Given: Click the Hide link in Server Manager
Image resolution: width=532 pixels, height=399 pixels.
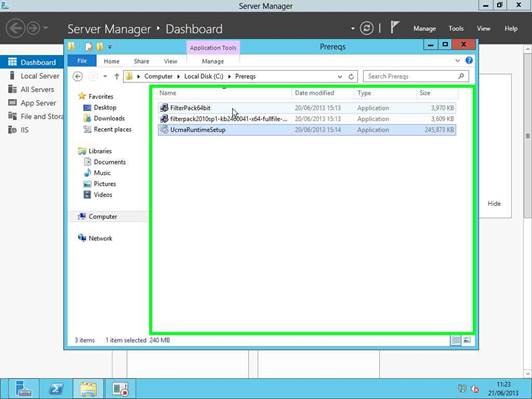Looking at the screenshot, I should [x=494, y=204].
